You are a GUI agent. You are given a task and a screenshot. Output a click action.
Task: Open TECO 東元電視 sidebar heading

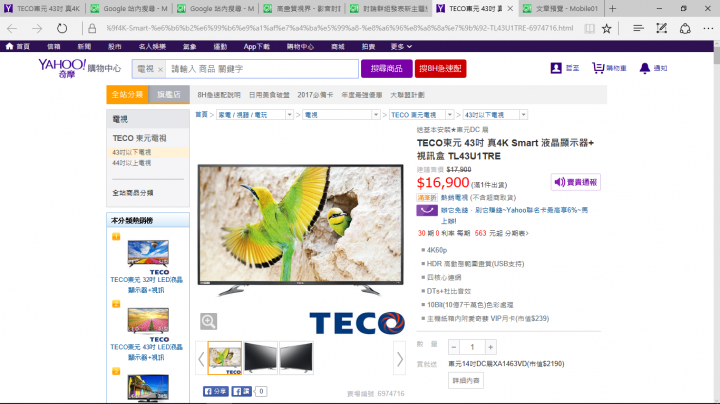pos(140,138)
